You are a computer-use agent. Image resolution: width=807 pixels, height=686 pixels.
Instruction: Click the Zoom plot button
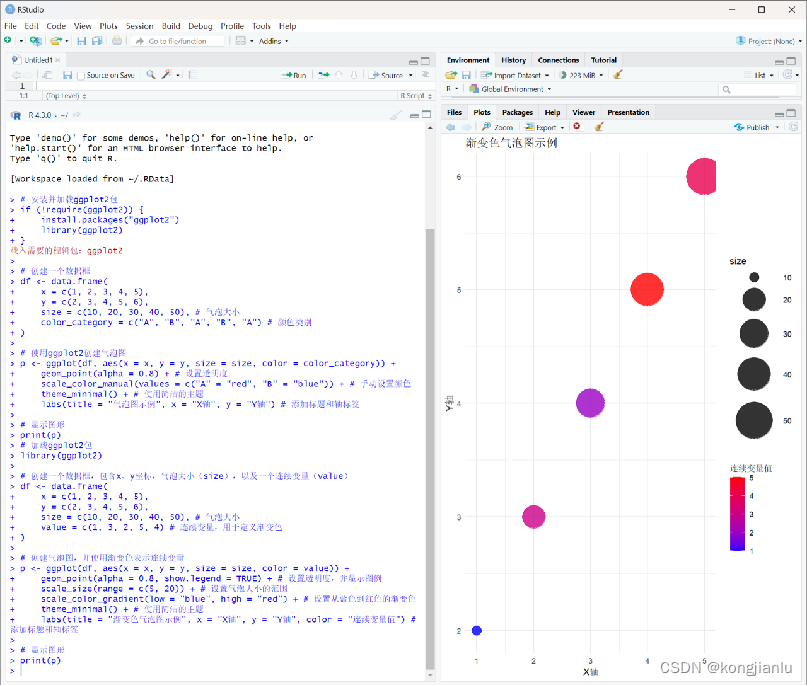[498, 127]
